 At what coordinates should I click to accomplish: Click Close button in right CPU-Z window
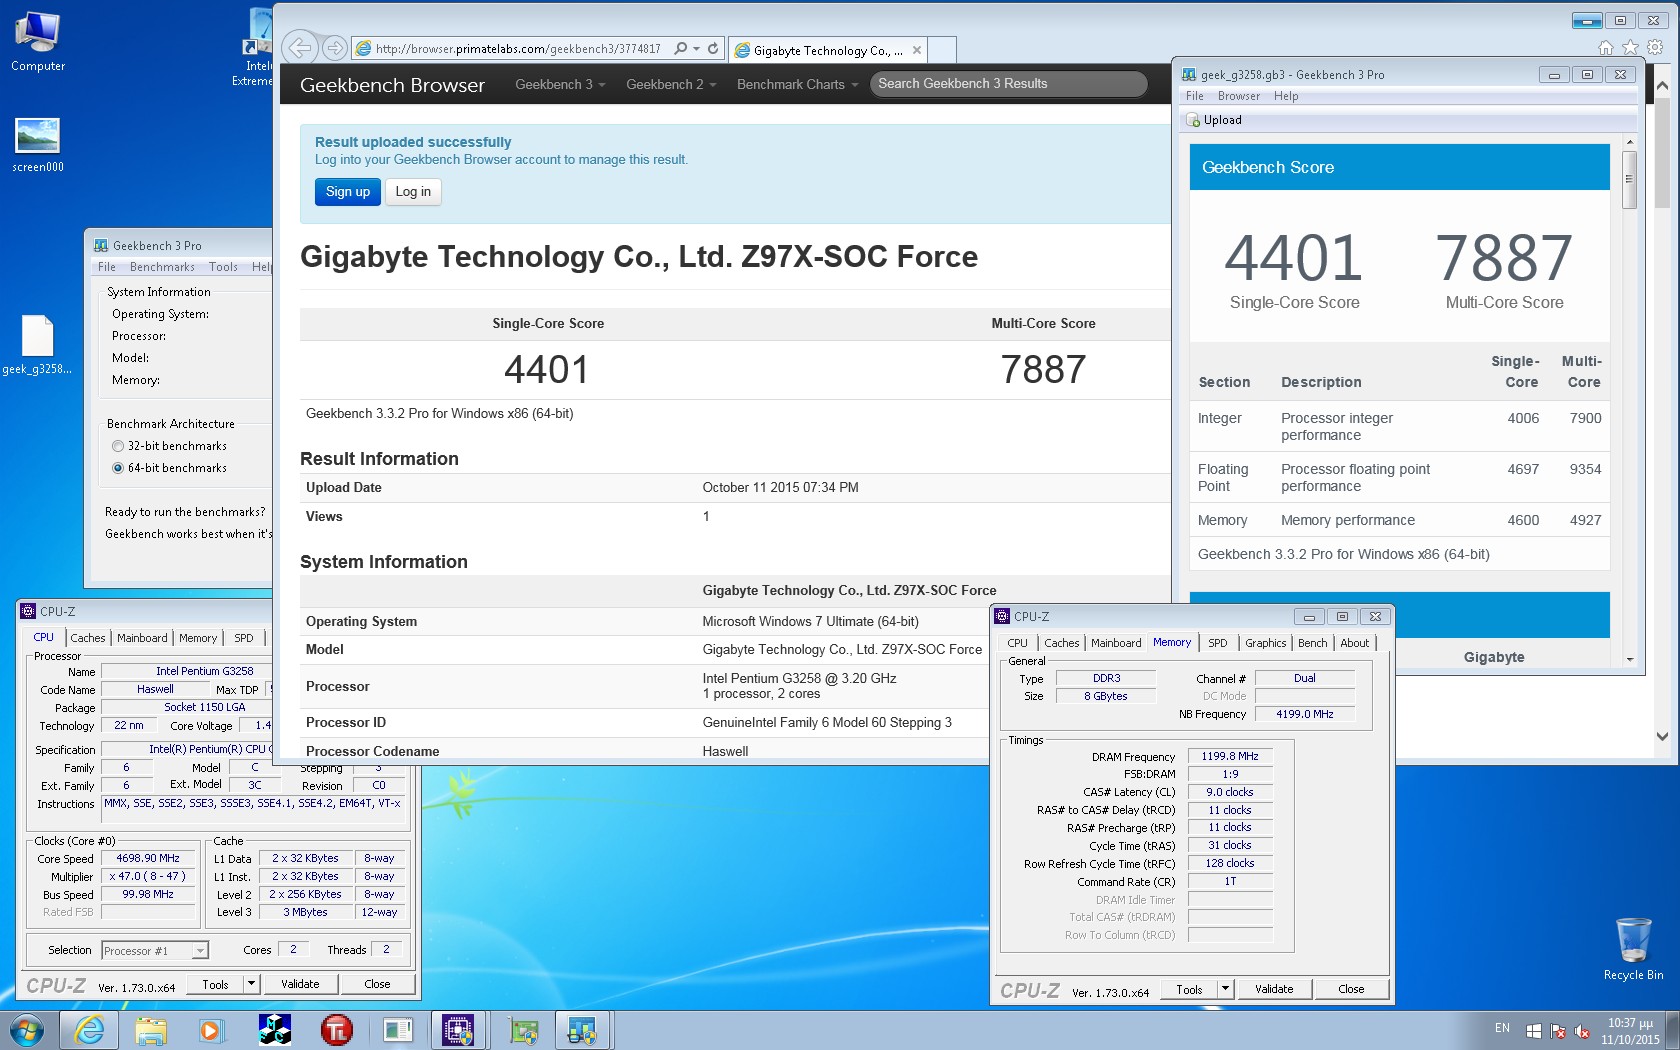click(x=1351, y=989)
